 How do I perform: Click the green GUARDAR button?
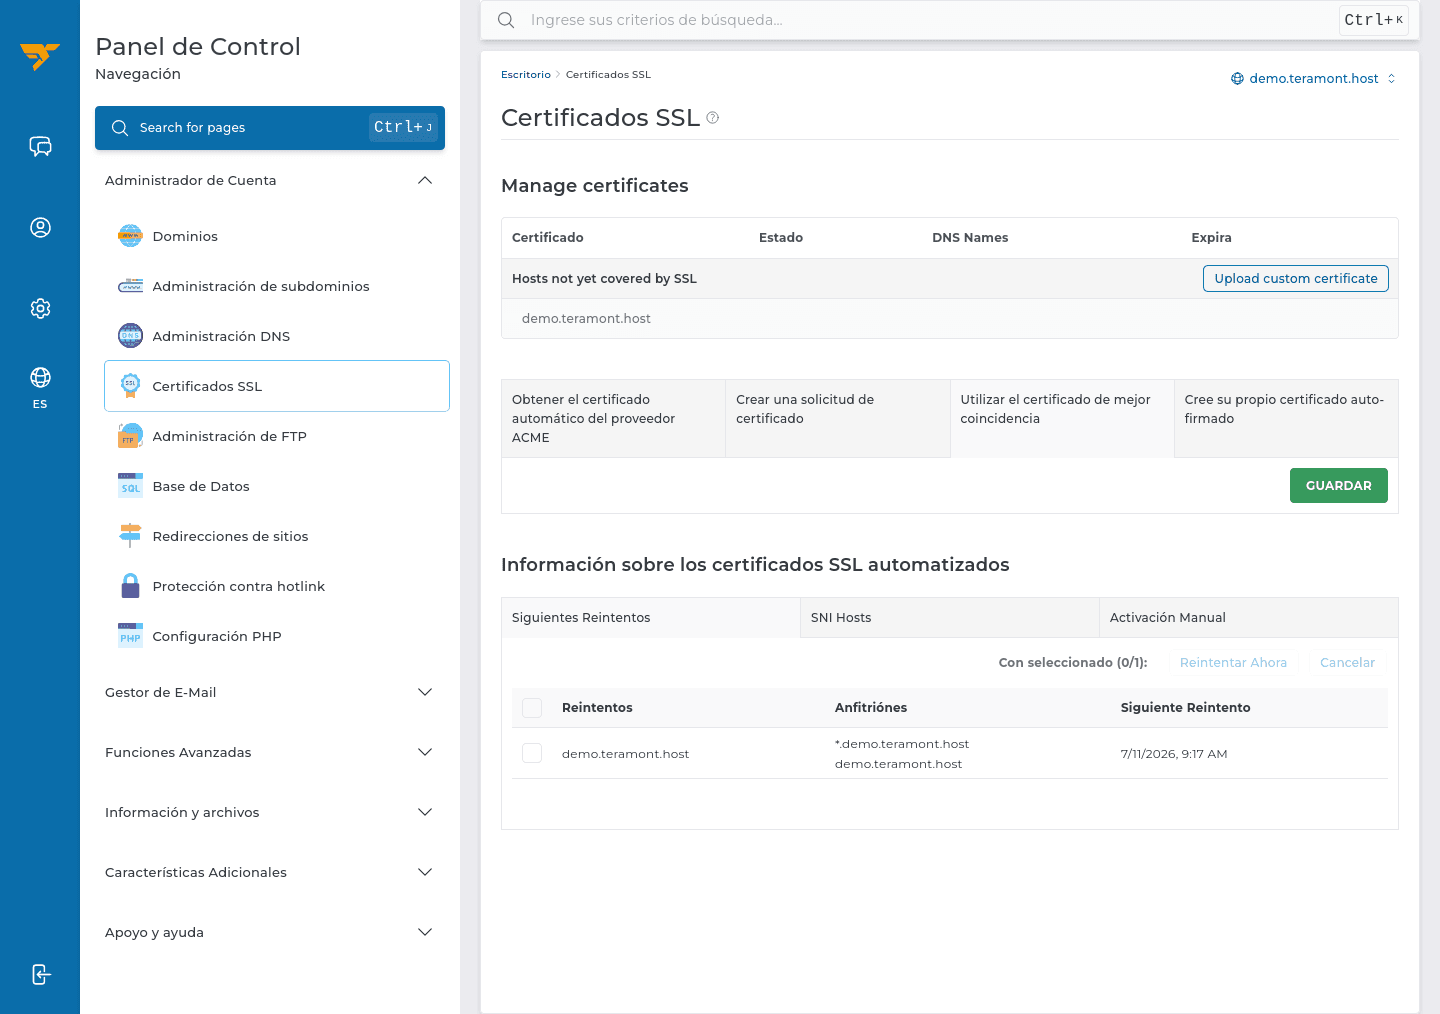(1339, 486)
